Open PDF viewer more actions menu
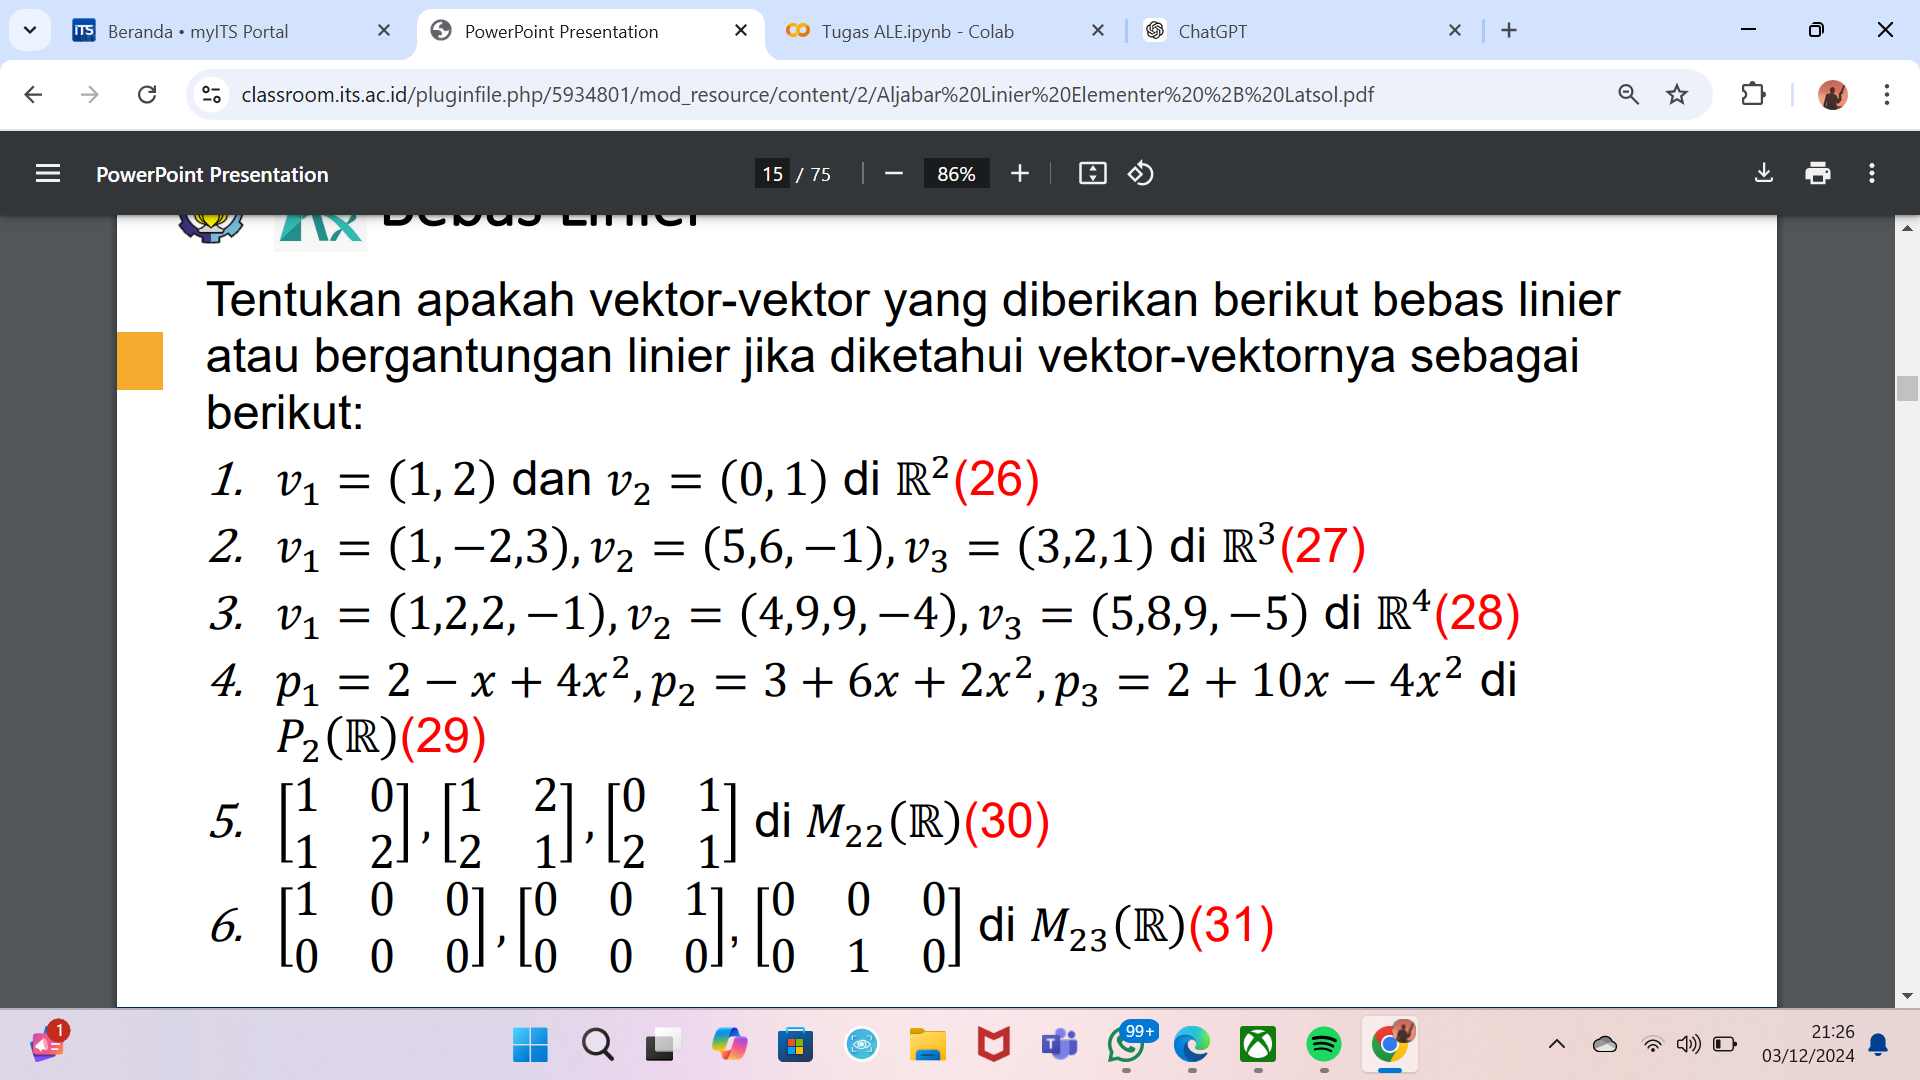This screenshot has width=1920, height=1080. pyautogui.click(x=1872, y=174)
